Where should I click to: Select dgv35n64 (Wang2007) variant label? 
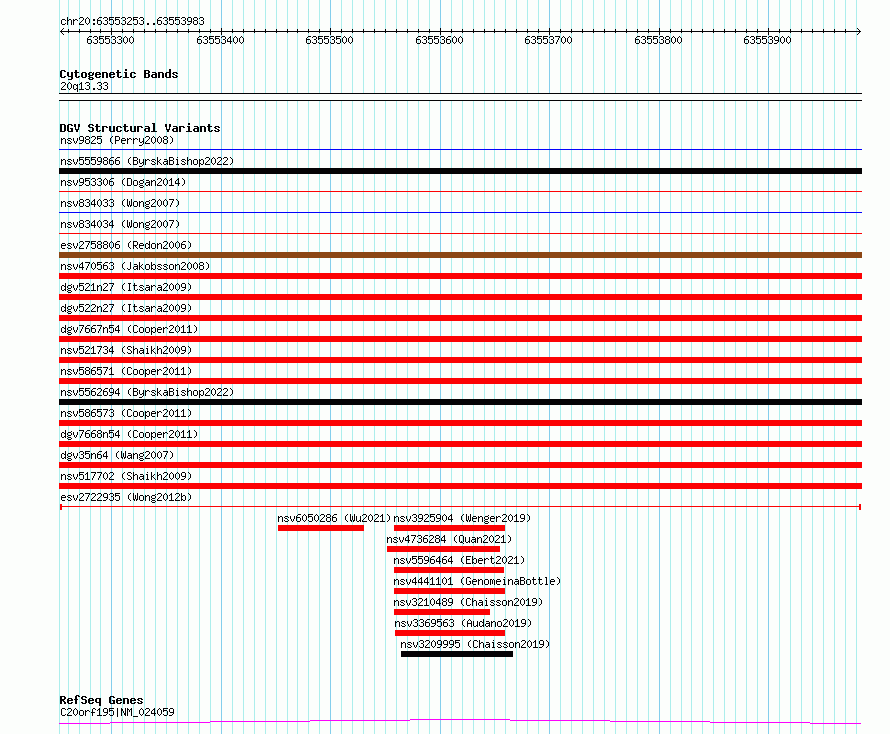(x=117, y=455)
